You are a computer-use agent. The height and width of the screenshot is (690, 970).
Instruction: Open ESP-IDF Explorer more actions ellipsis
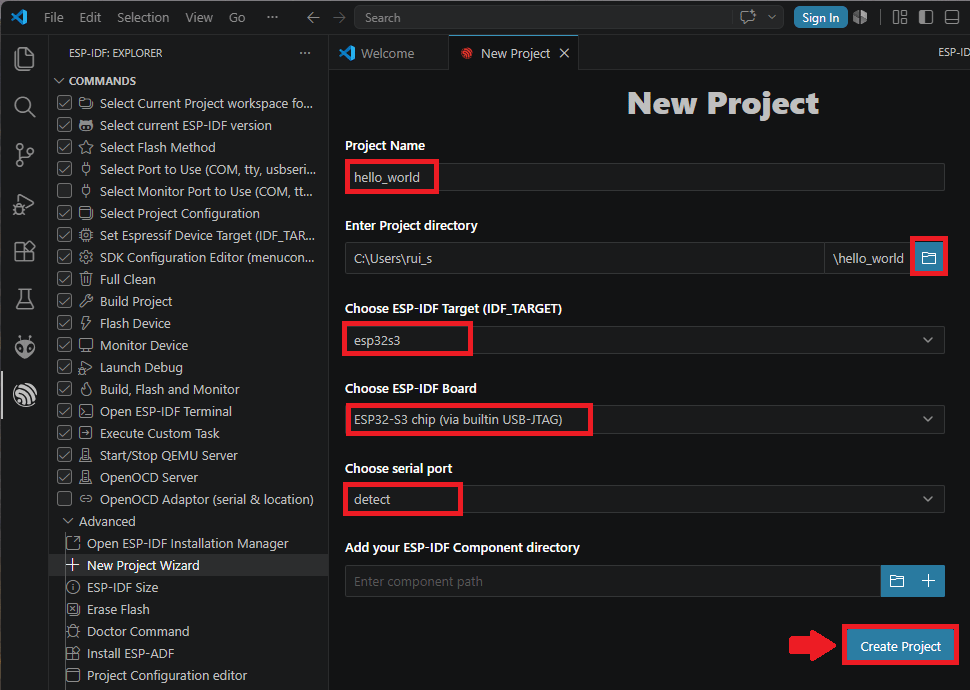click(x=305, y=53)
